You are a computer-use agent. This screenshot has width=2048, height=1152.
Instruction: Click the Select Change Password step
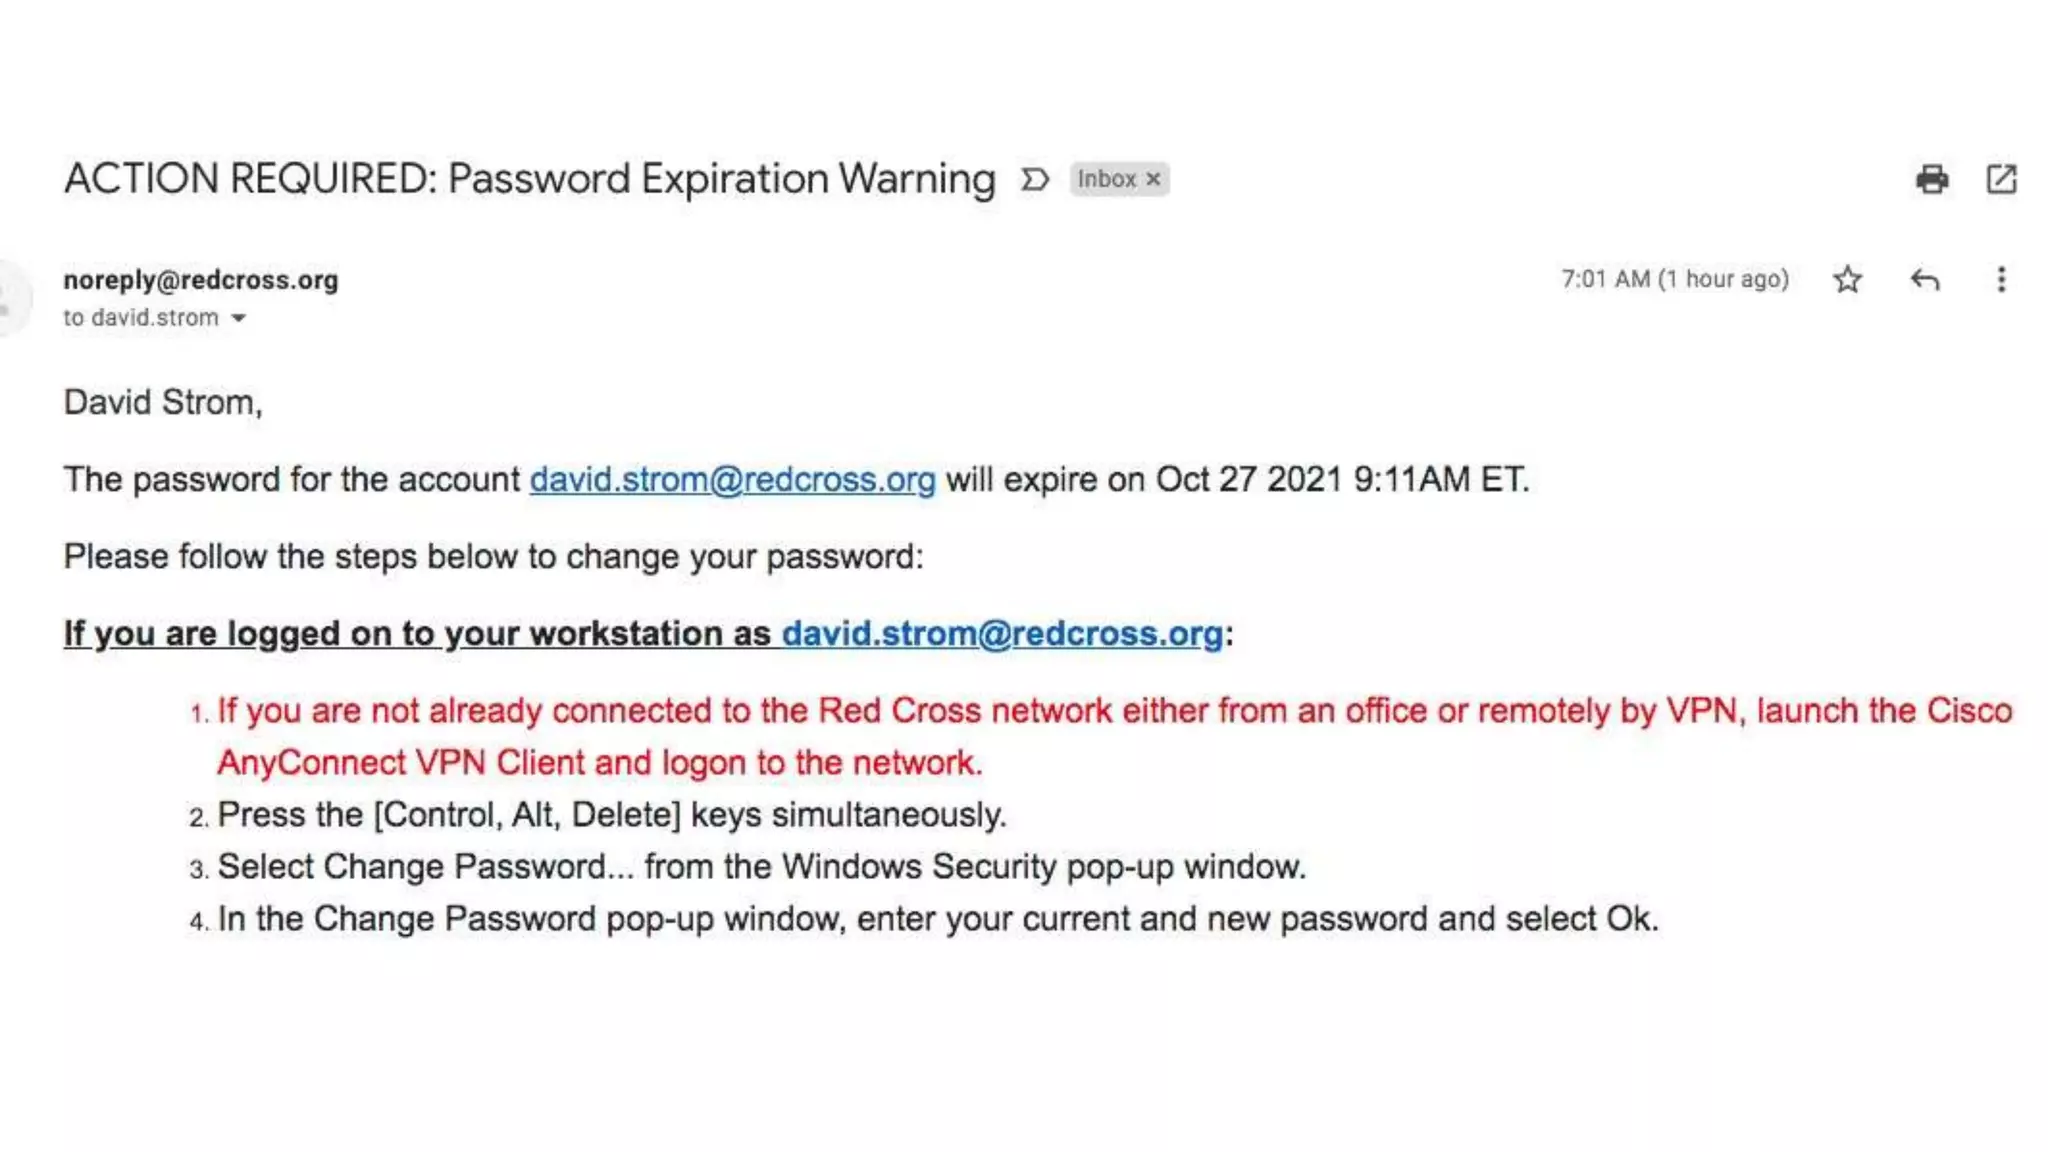[761, 867]
